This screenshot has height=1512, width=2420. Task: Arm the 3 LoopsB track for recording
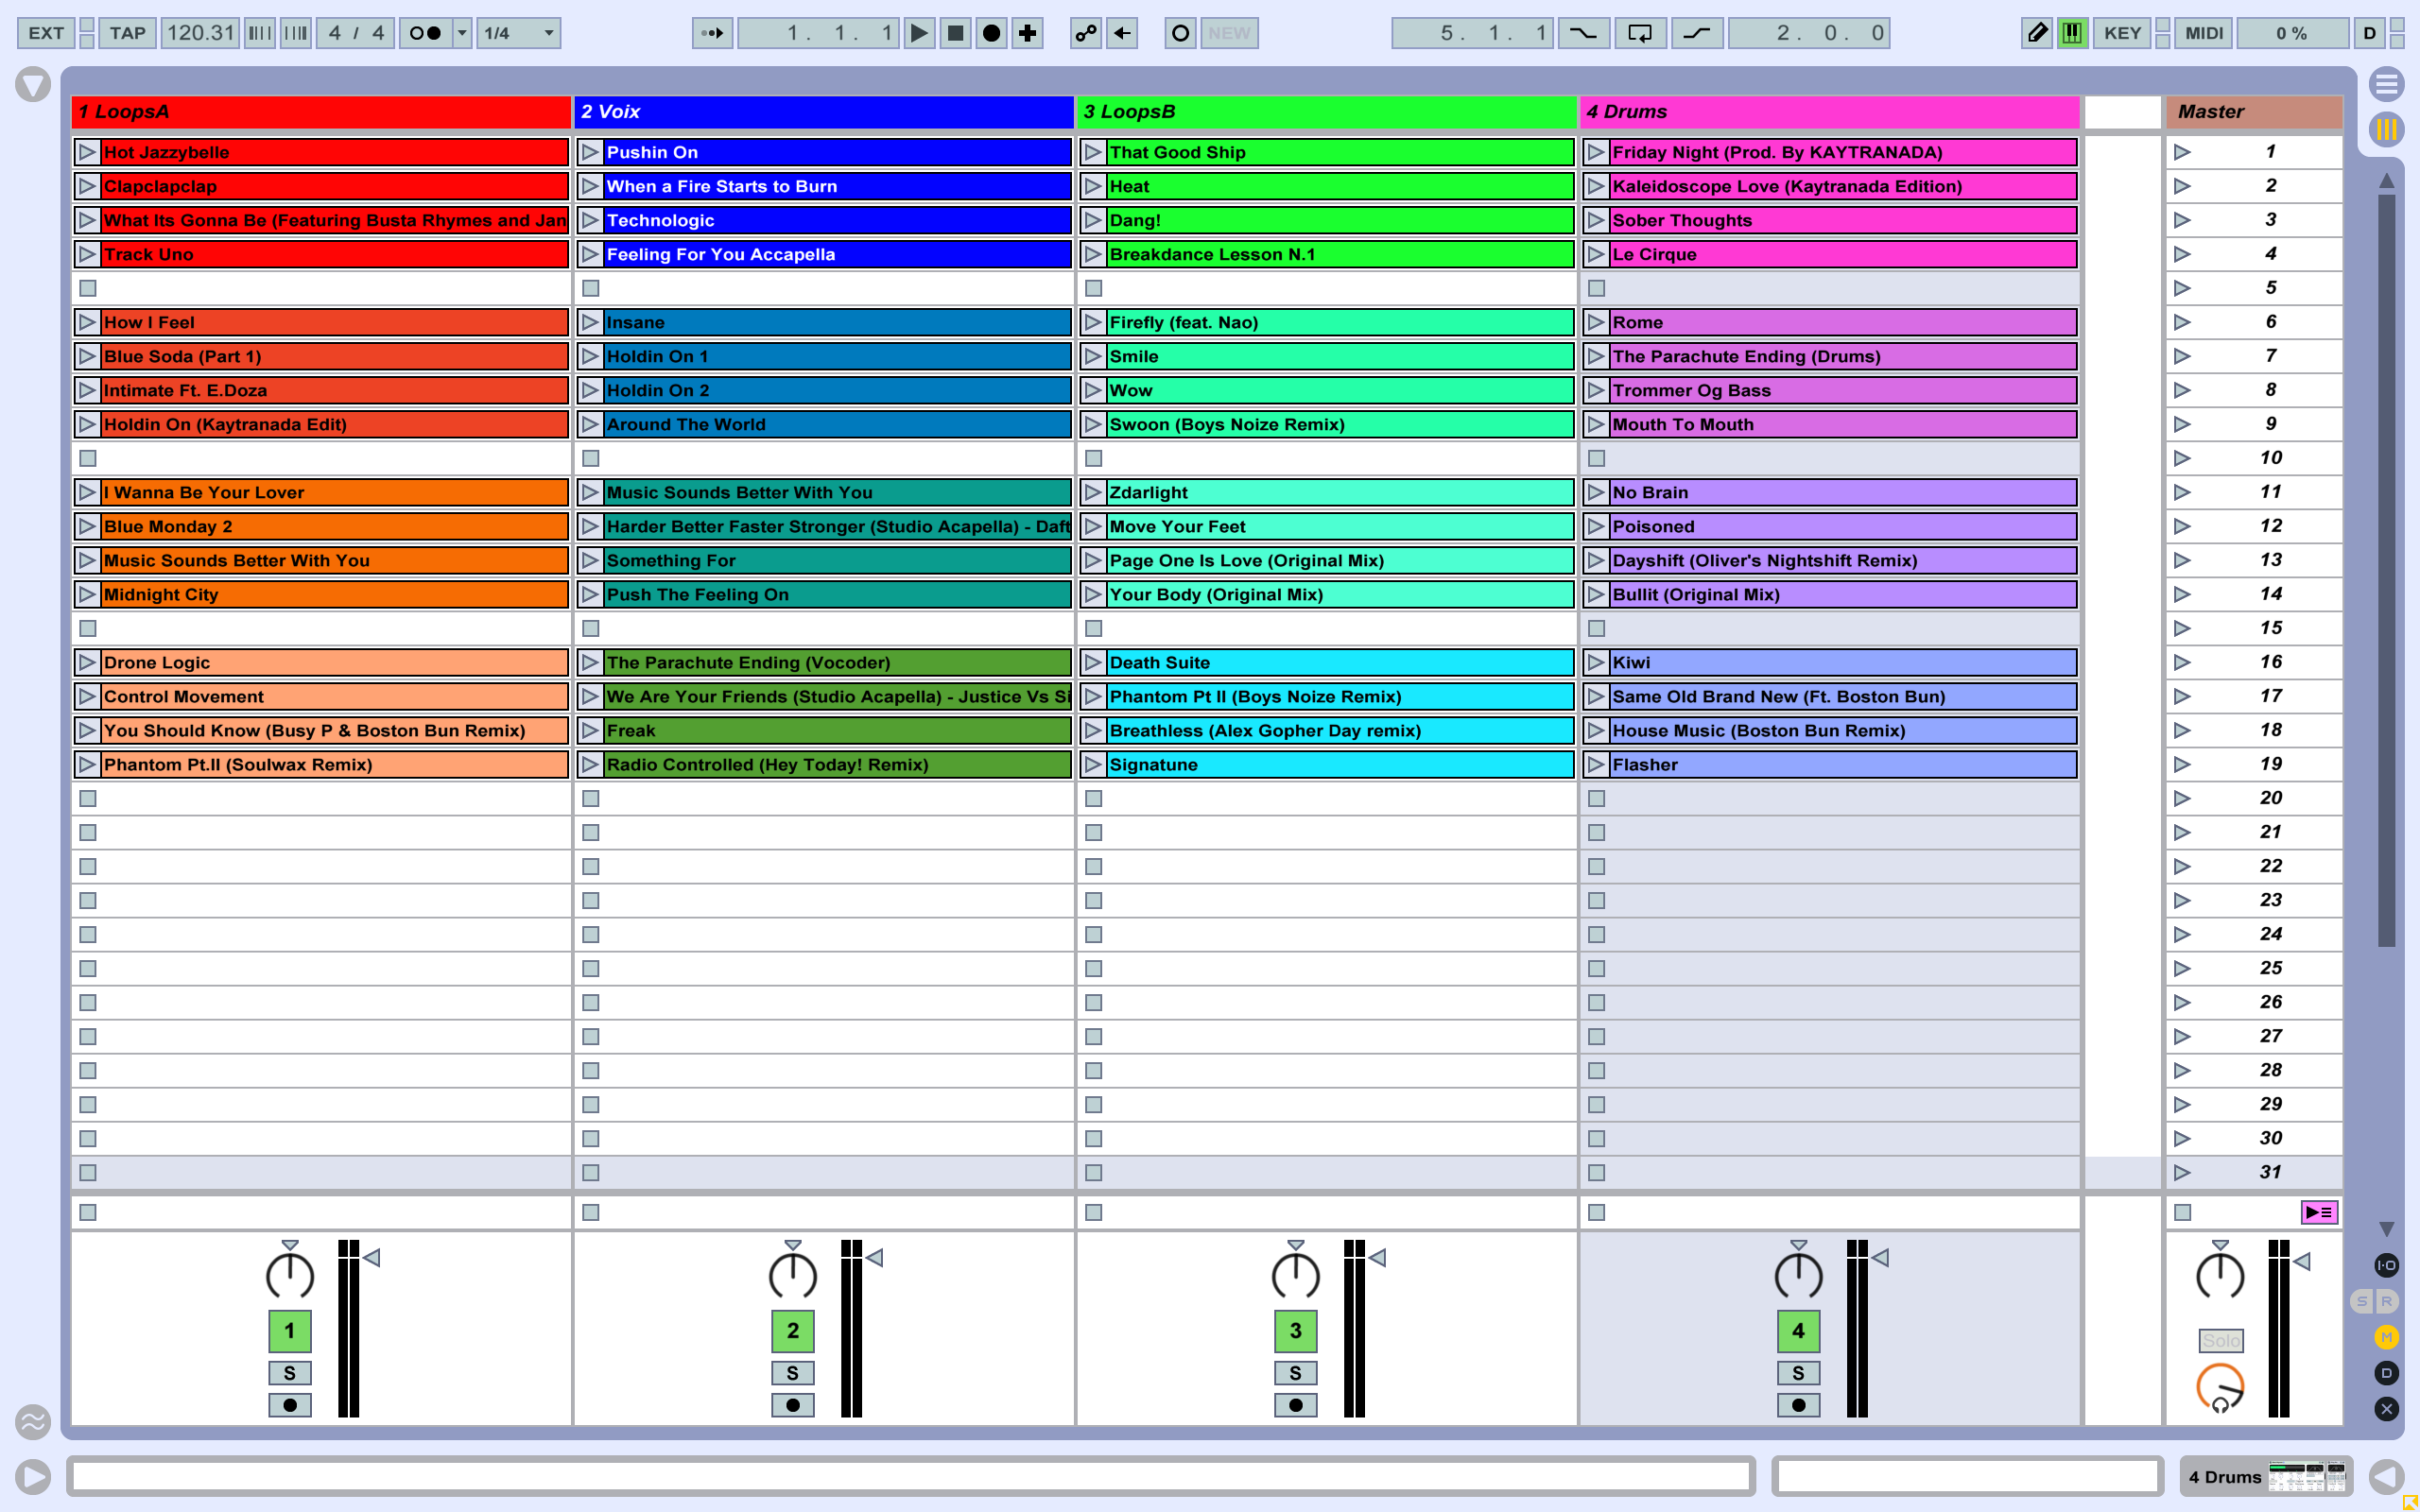[x=1295, y=1405]
